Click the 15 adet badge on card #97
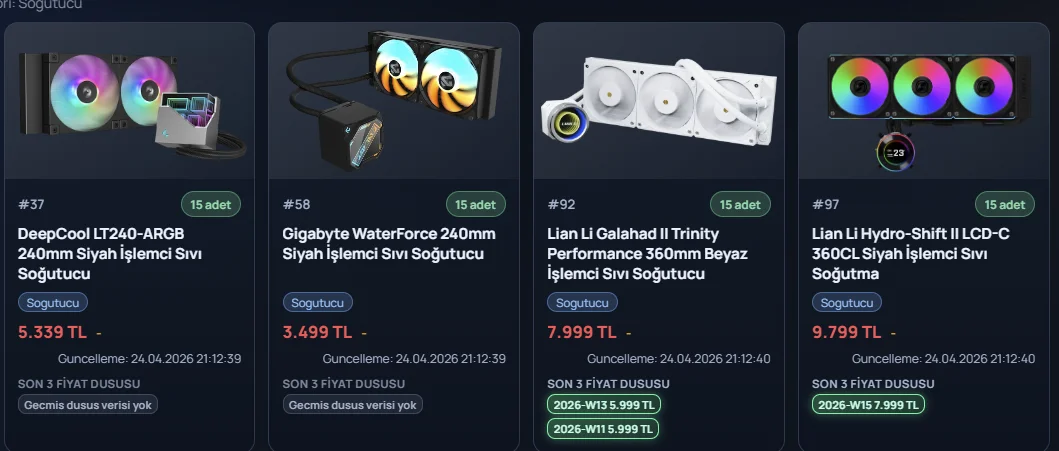 (x=1005, y=205)
